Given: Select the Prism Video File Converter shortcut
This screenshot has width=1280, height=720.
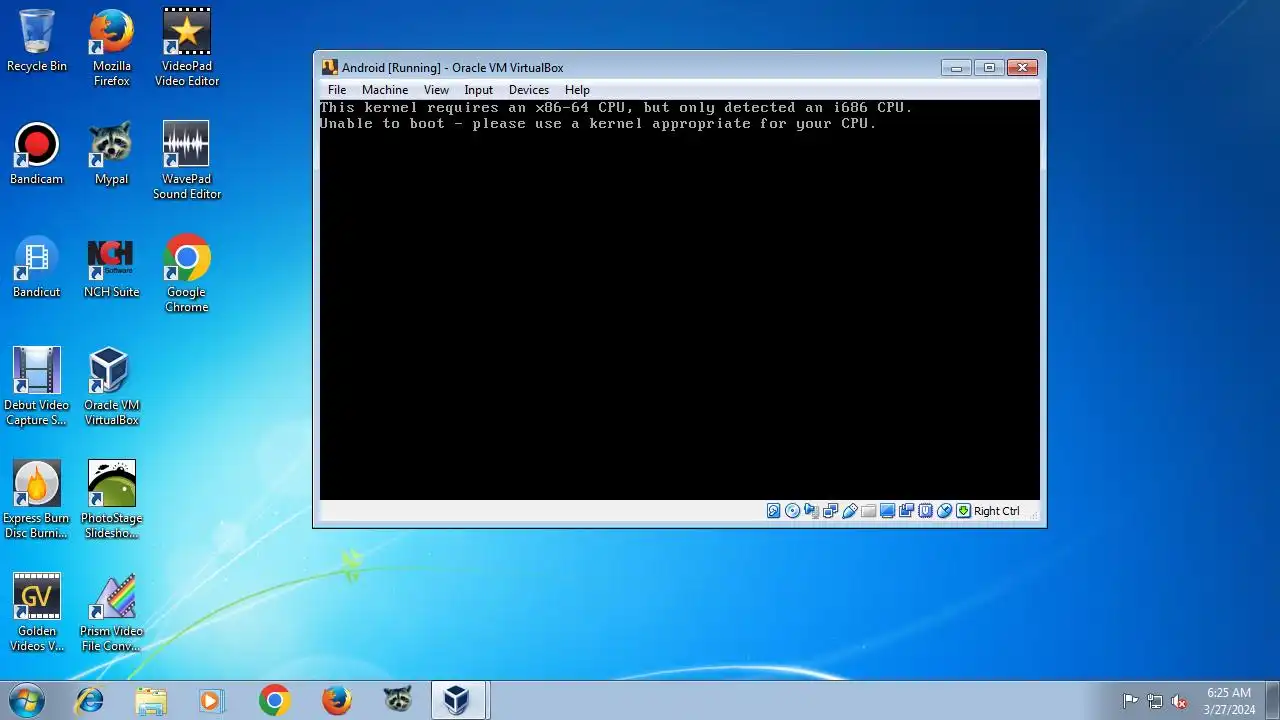Looking at the screenshot, I should point(112,613).
